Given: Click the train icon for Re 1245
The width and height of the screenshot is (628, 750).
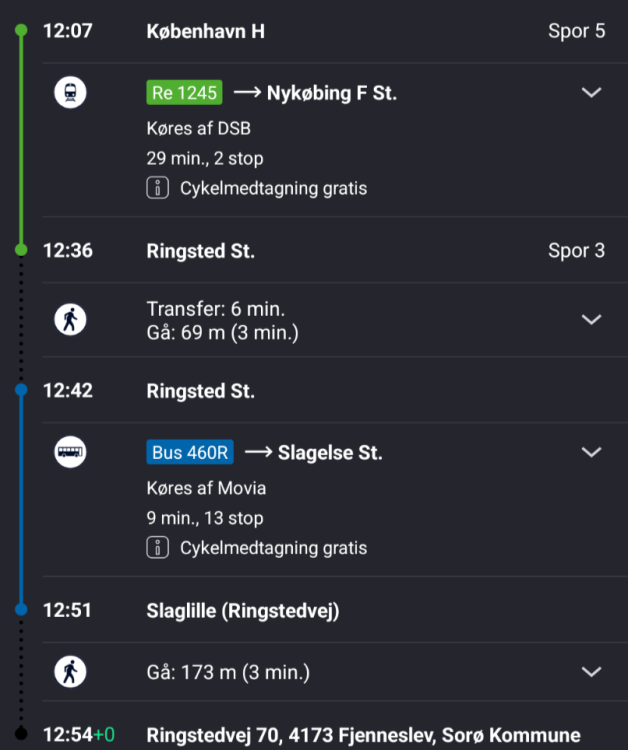Looking at the screenshot, I should click(x=70, y=93).
